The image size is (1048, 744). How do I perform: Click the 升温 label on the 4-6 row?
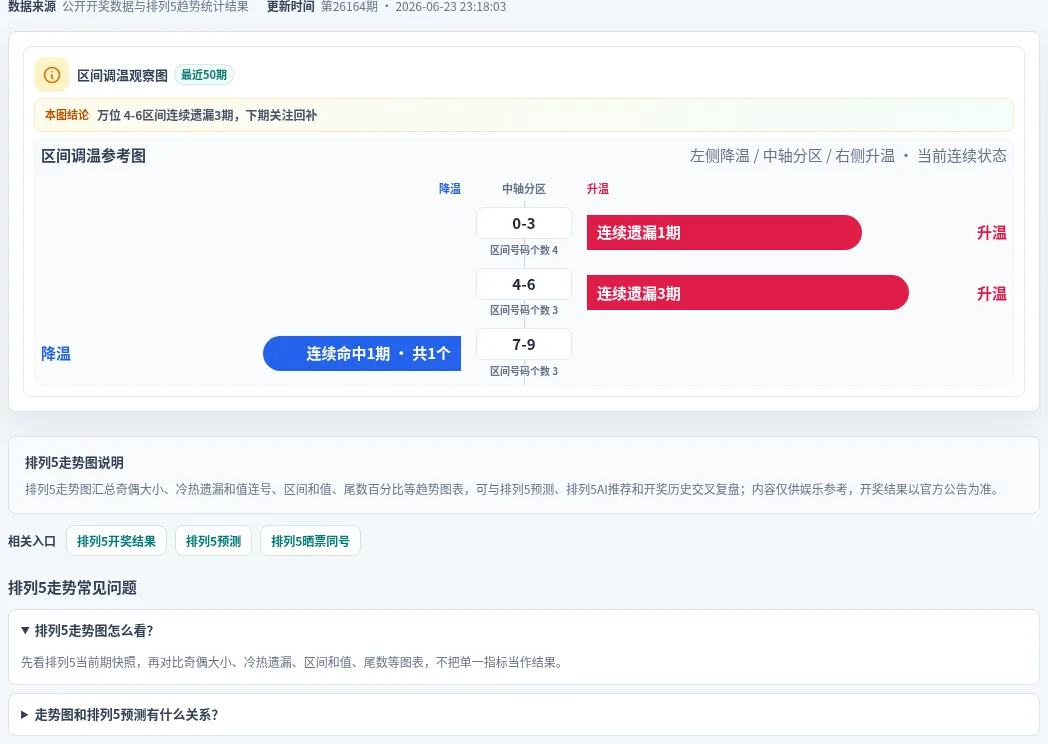point(991,293)
